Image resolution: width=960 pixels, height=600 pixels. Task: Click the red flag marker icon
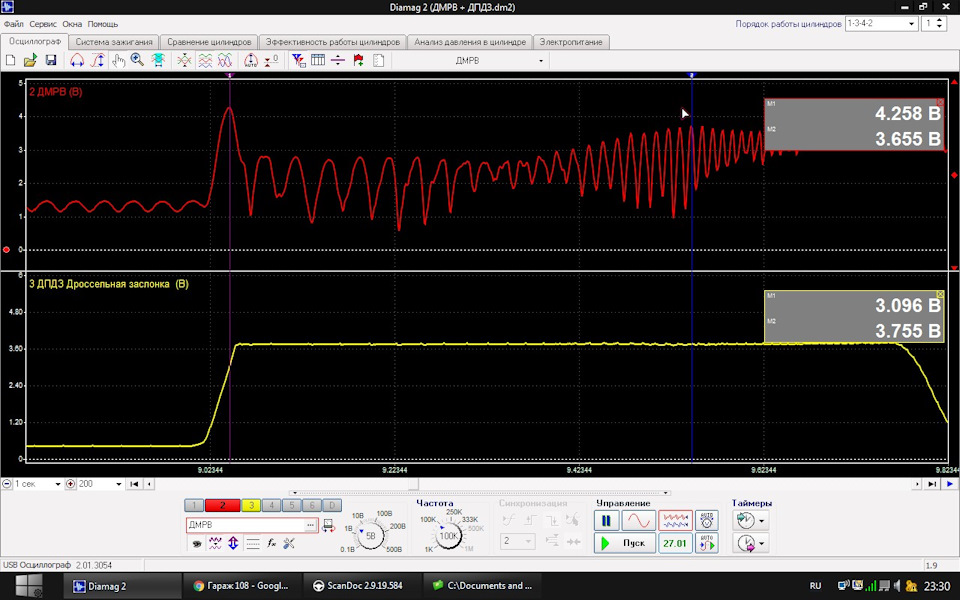(x=358, y=60)
